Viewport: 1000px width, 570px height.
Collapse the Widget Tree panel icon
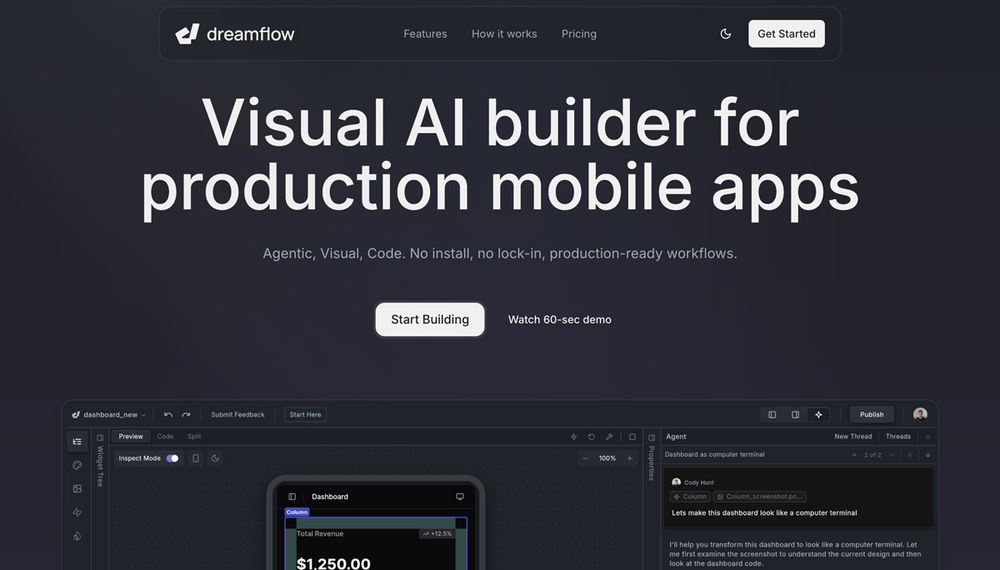pos(100,437)
